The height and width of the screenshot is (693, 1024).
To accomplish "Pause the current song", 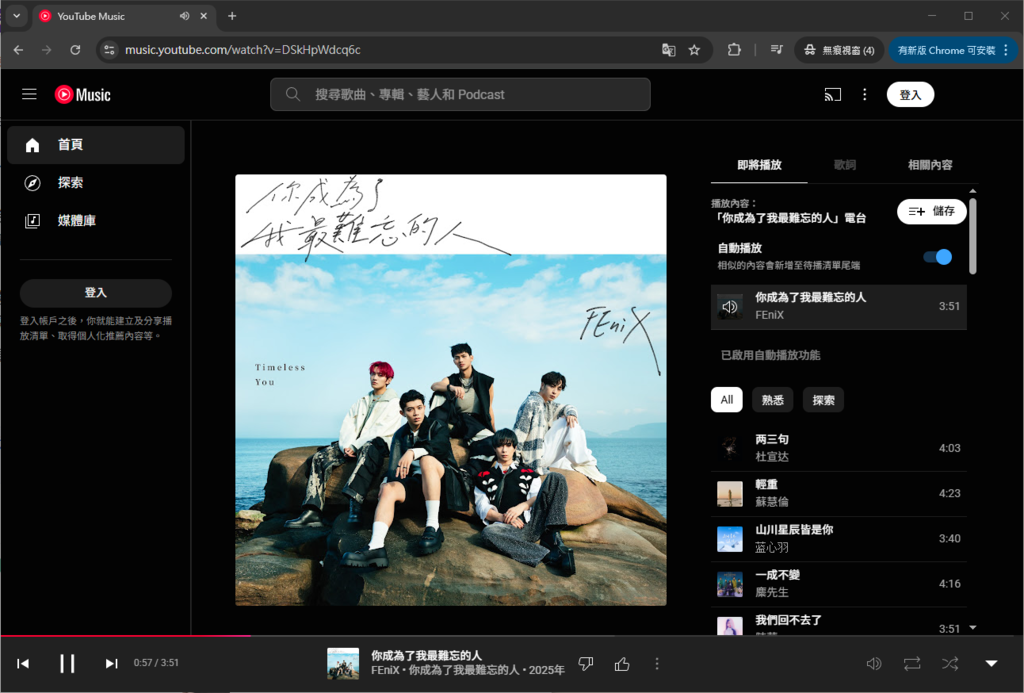I will click(67, 664).
